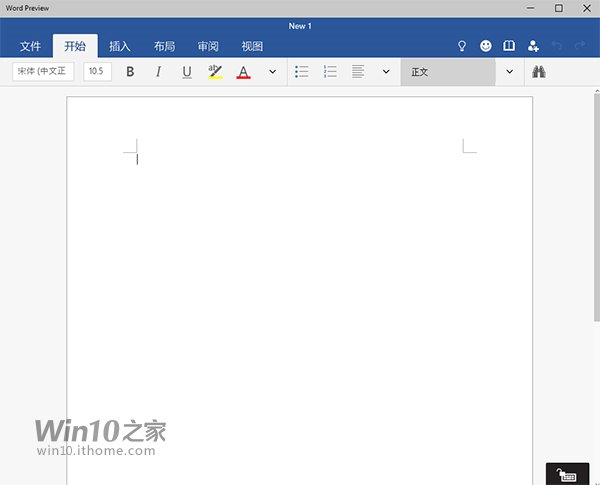Click the Undo arrow

(x=556, y=46)
